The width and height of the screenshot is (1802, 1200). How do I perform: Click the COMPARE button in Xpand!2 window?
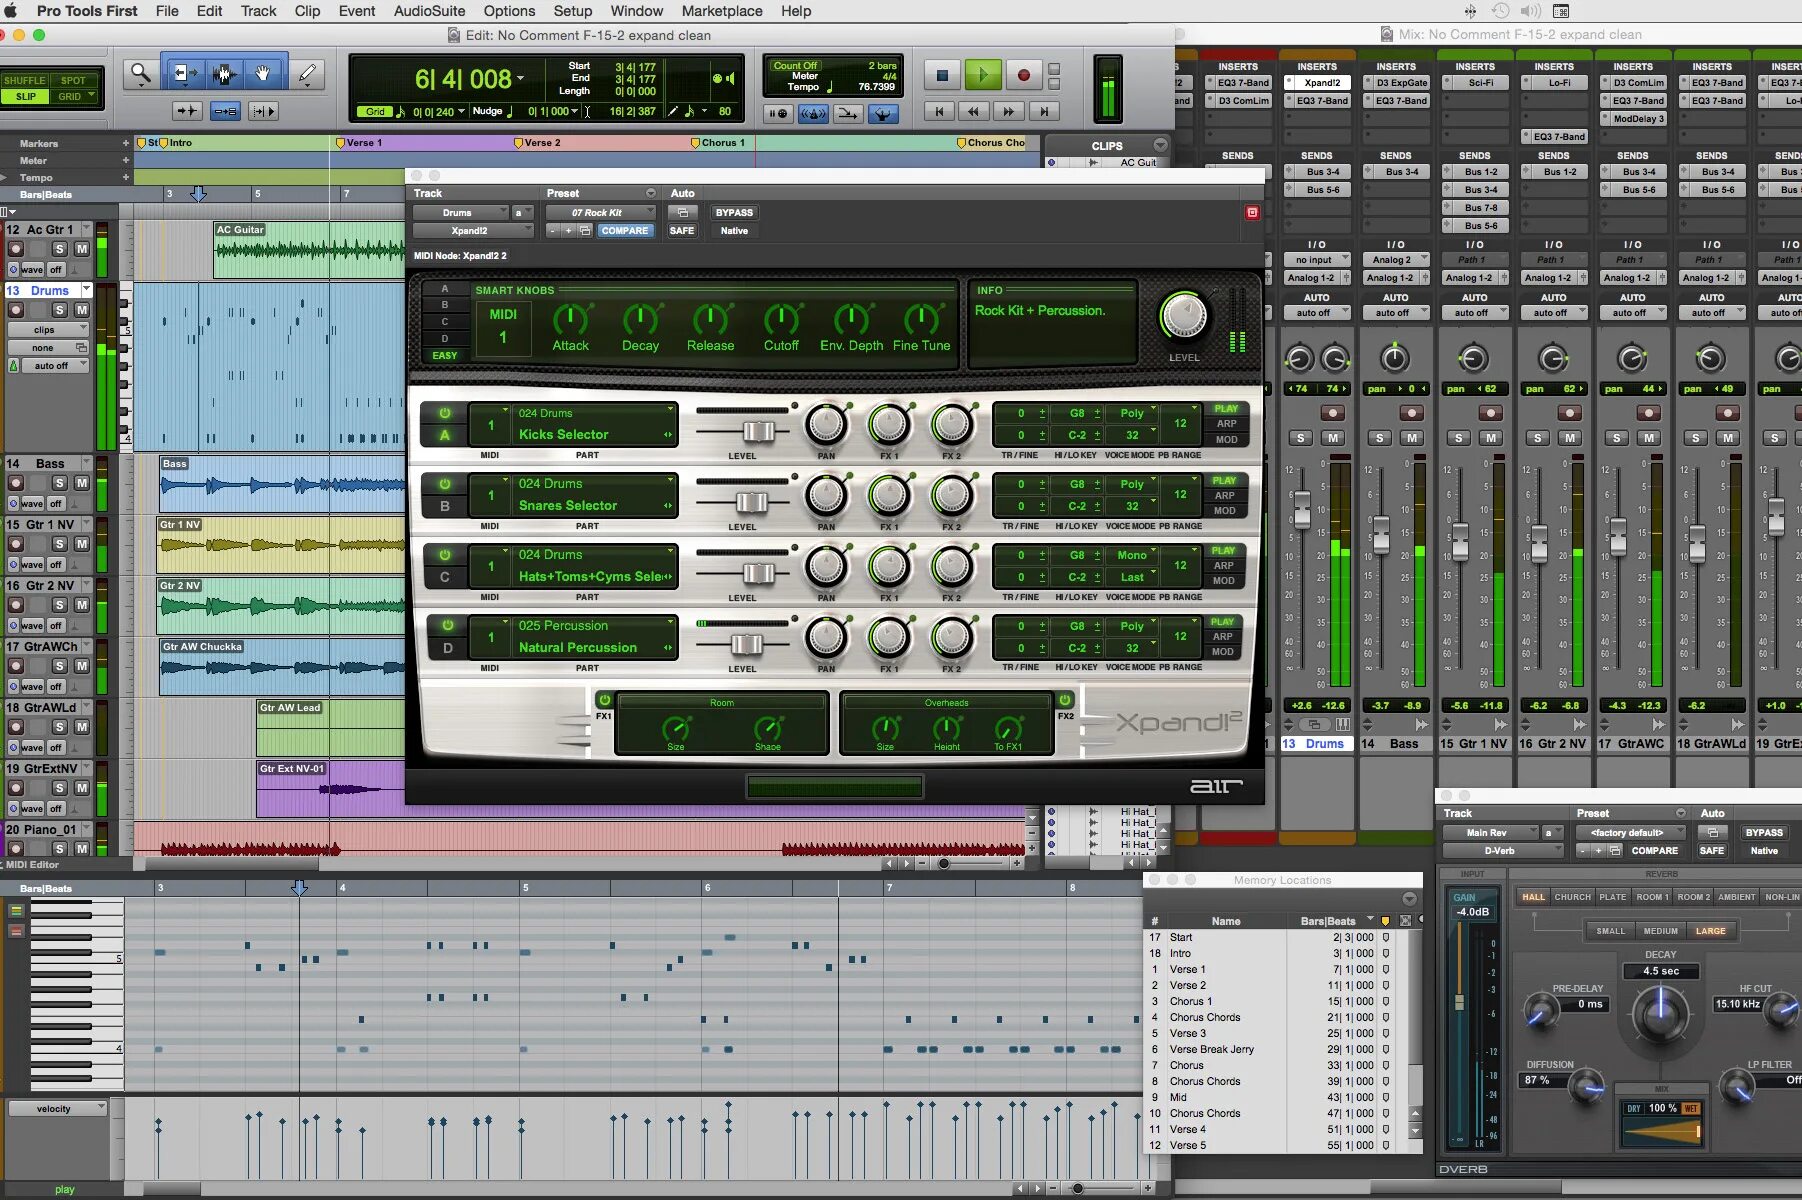point(625,230)
